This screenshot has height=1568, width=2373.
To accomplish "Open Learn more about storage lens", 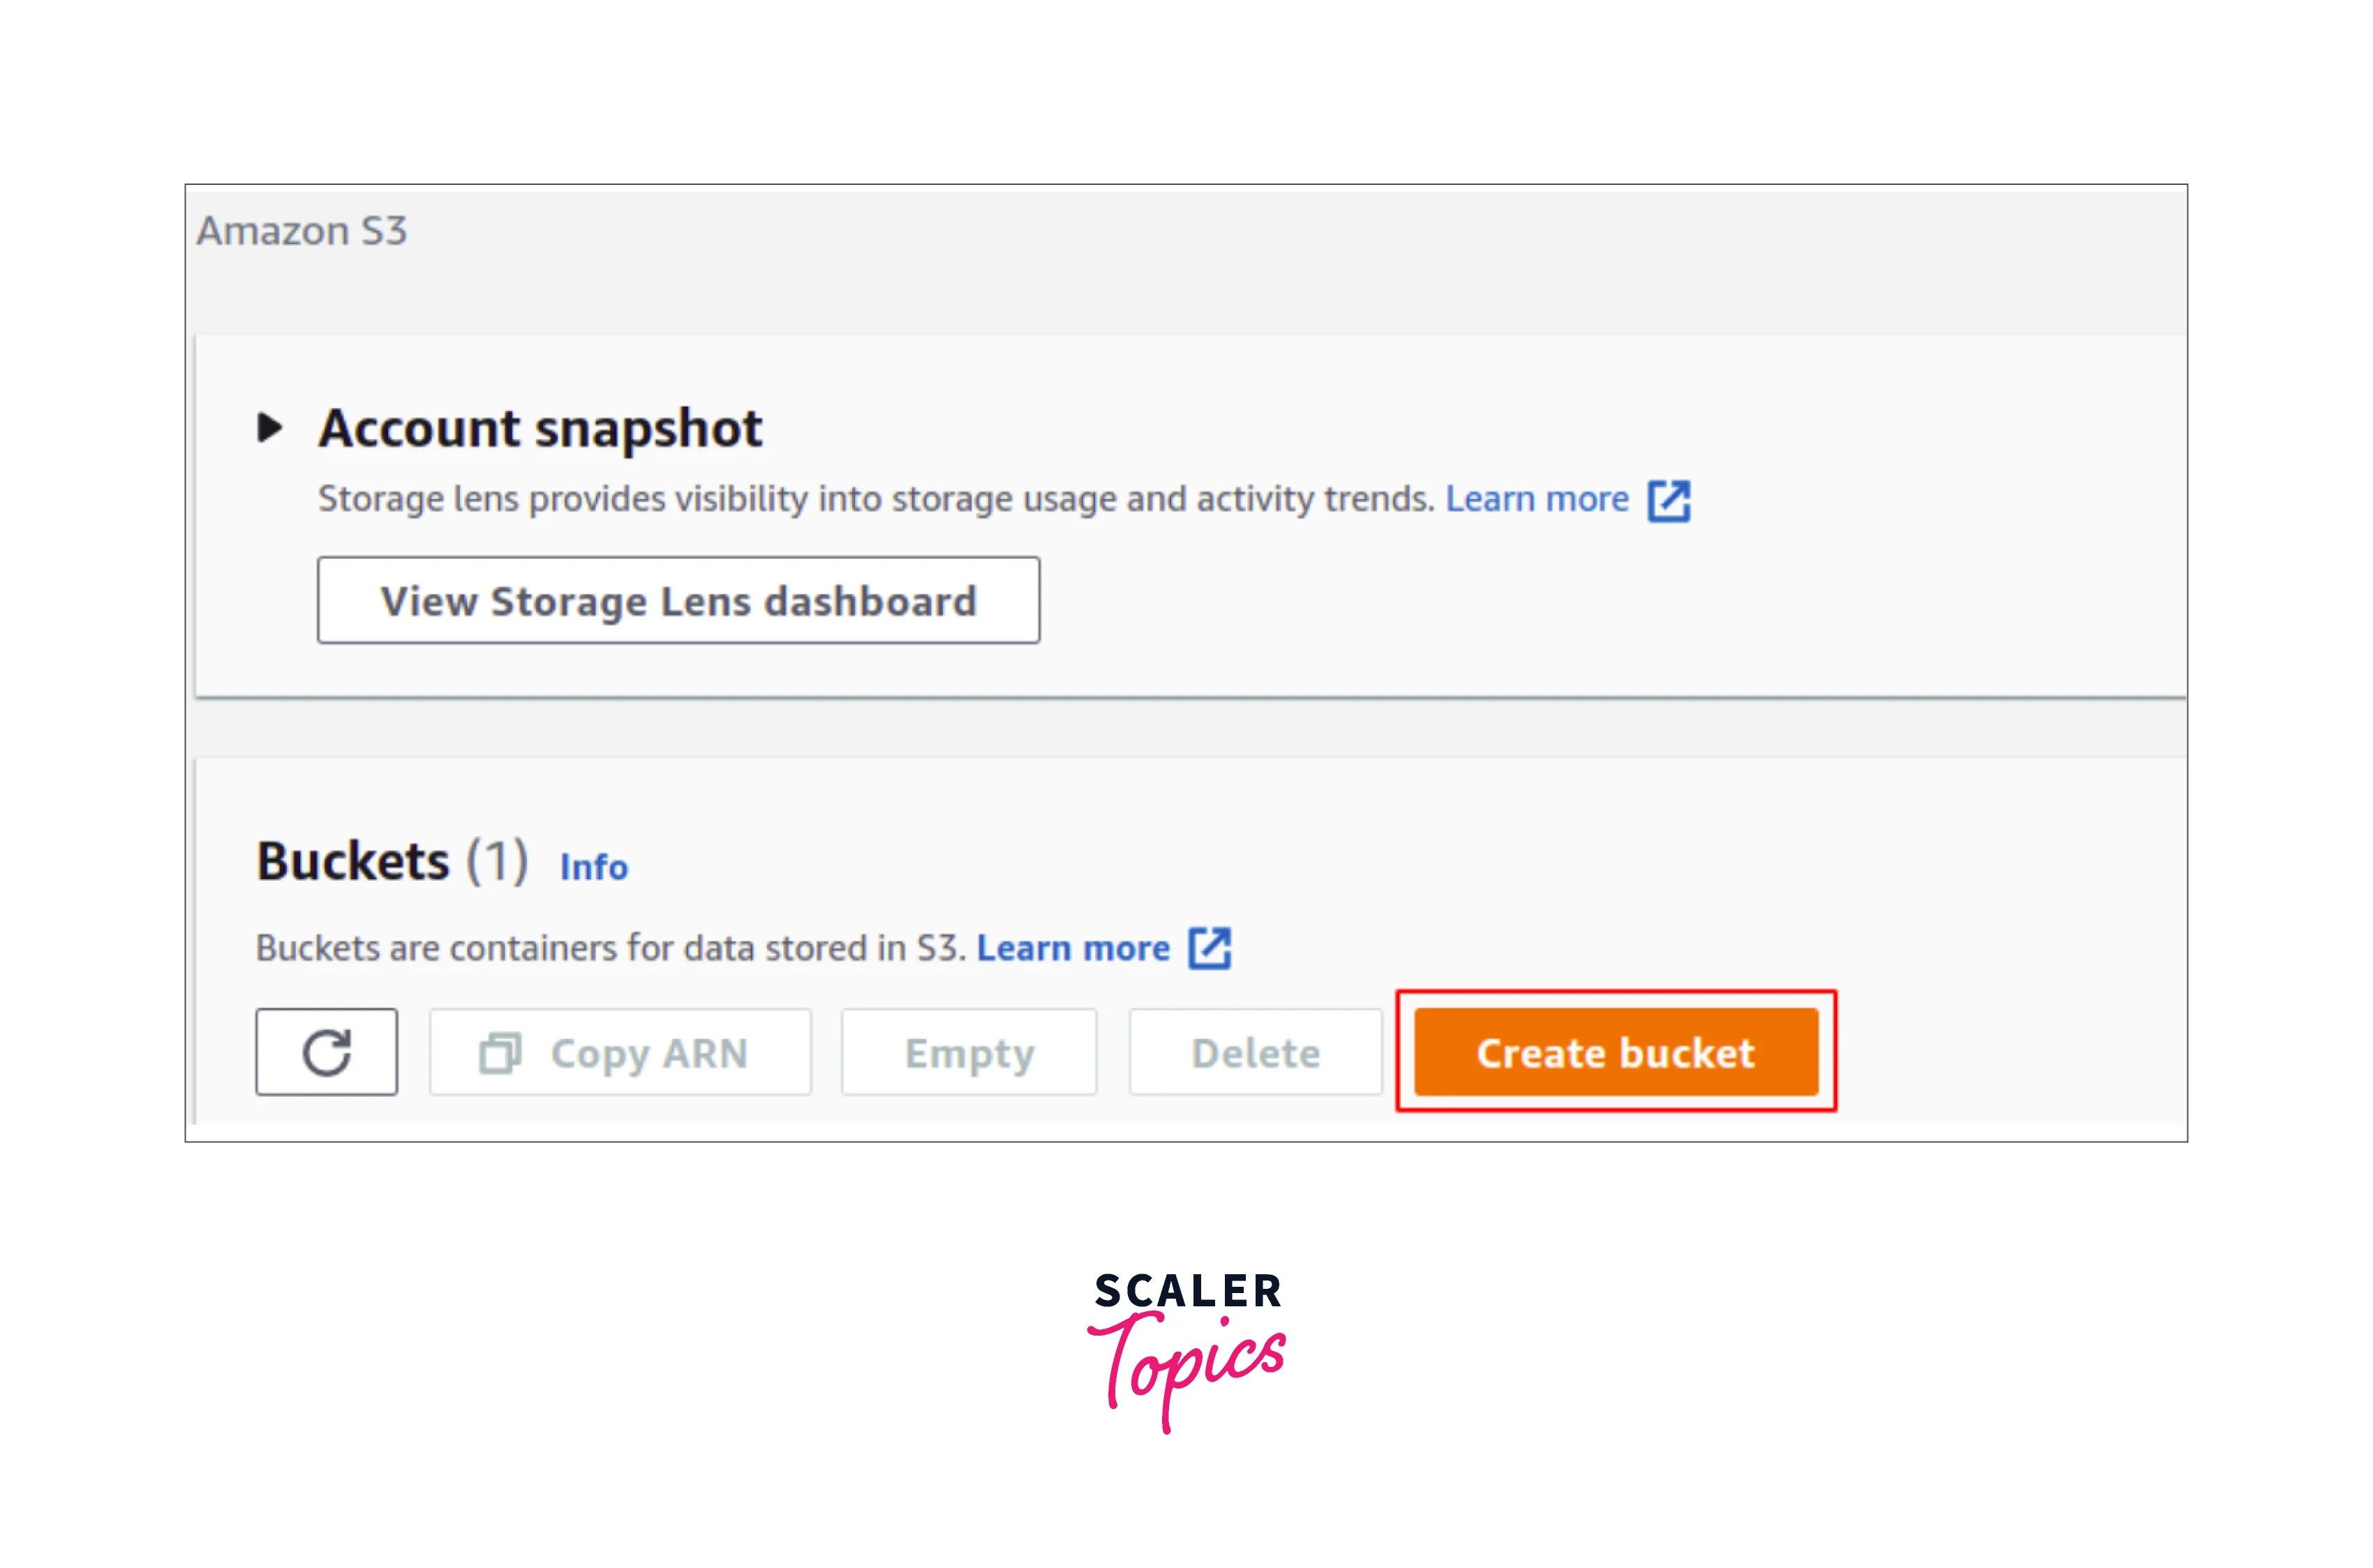I will (1537, 498).
